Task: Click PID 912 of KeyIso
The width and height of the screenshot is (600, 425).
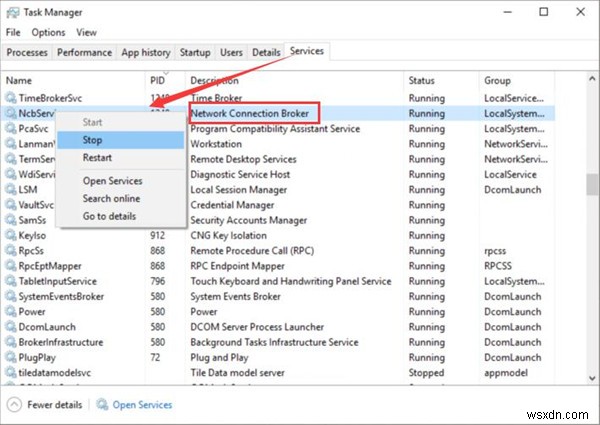Action: point(157,235)
